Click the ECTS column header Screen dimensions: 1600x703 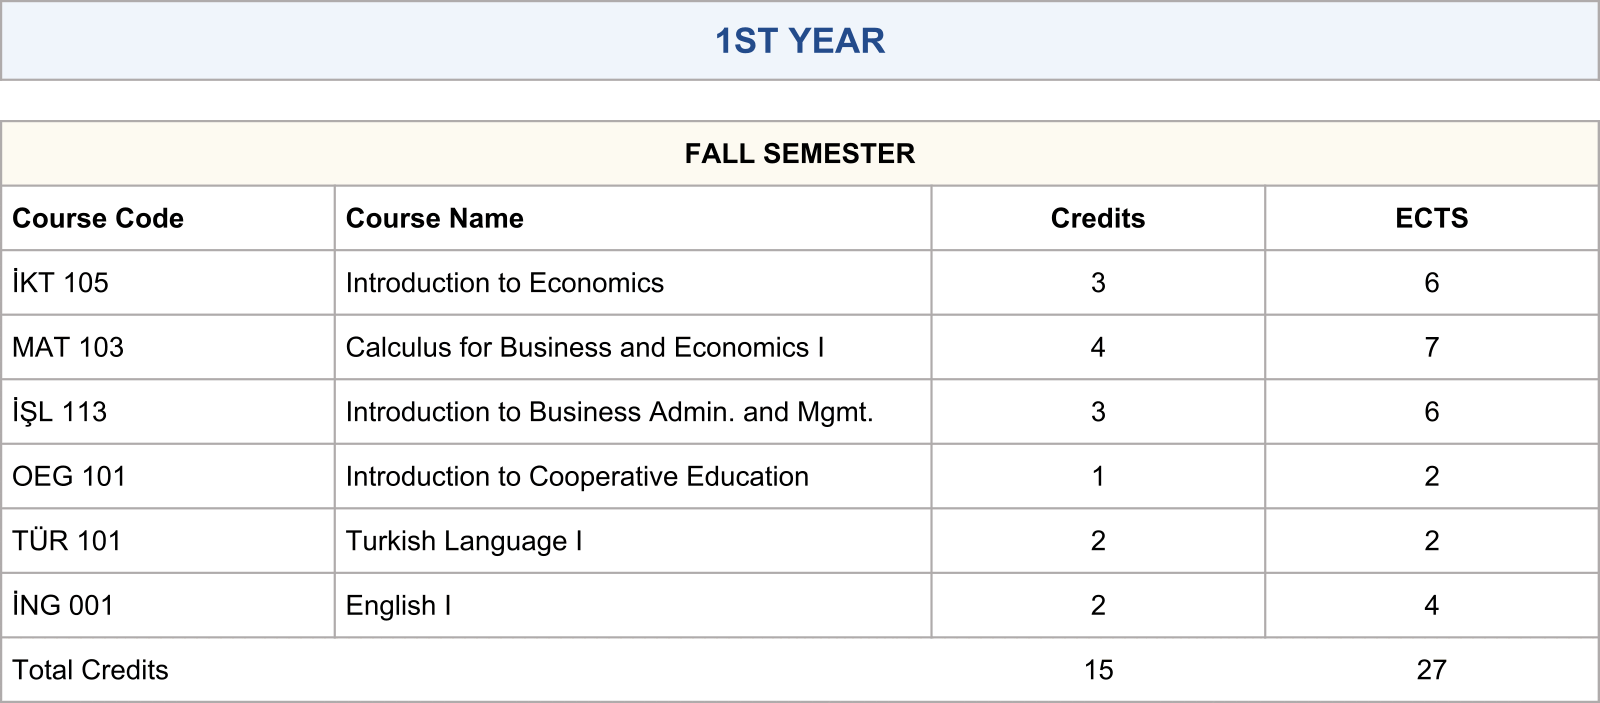click(1431, 218)
